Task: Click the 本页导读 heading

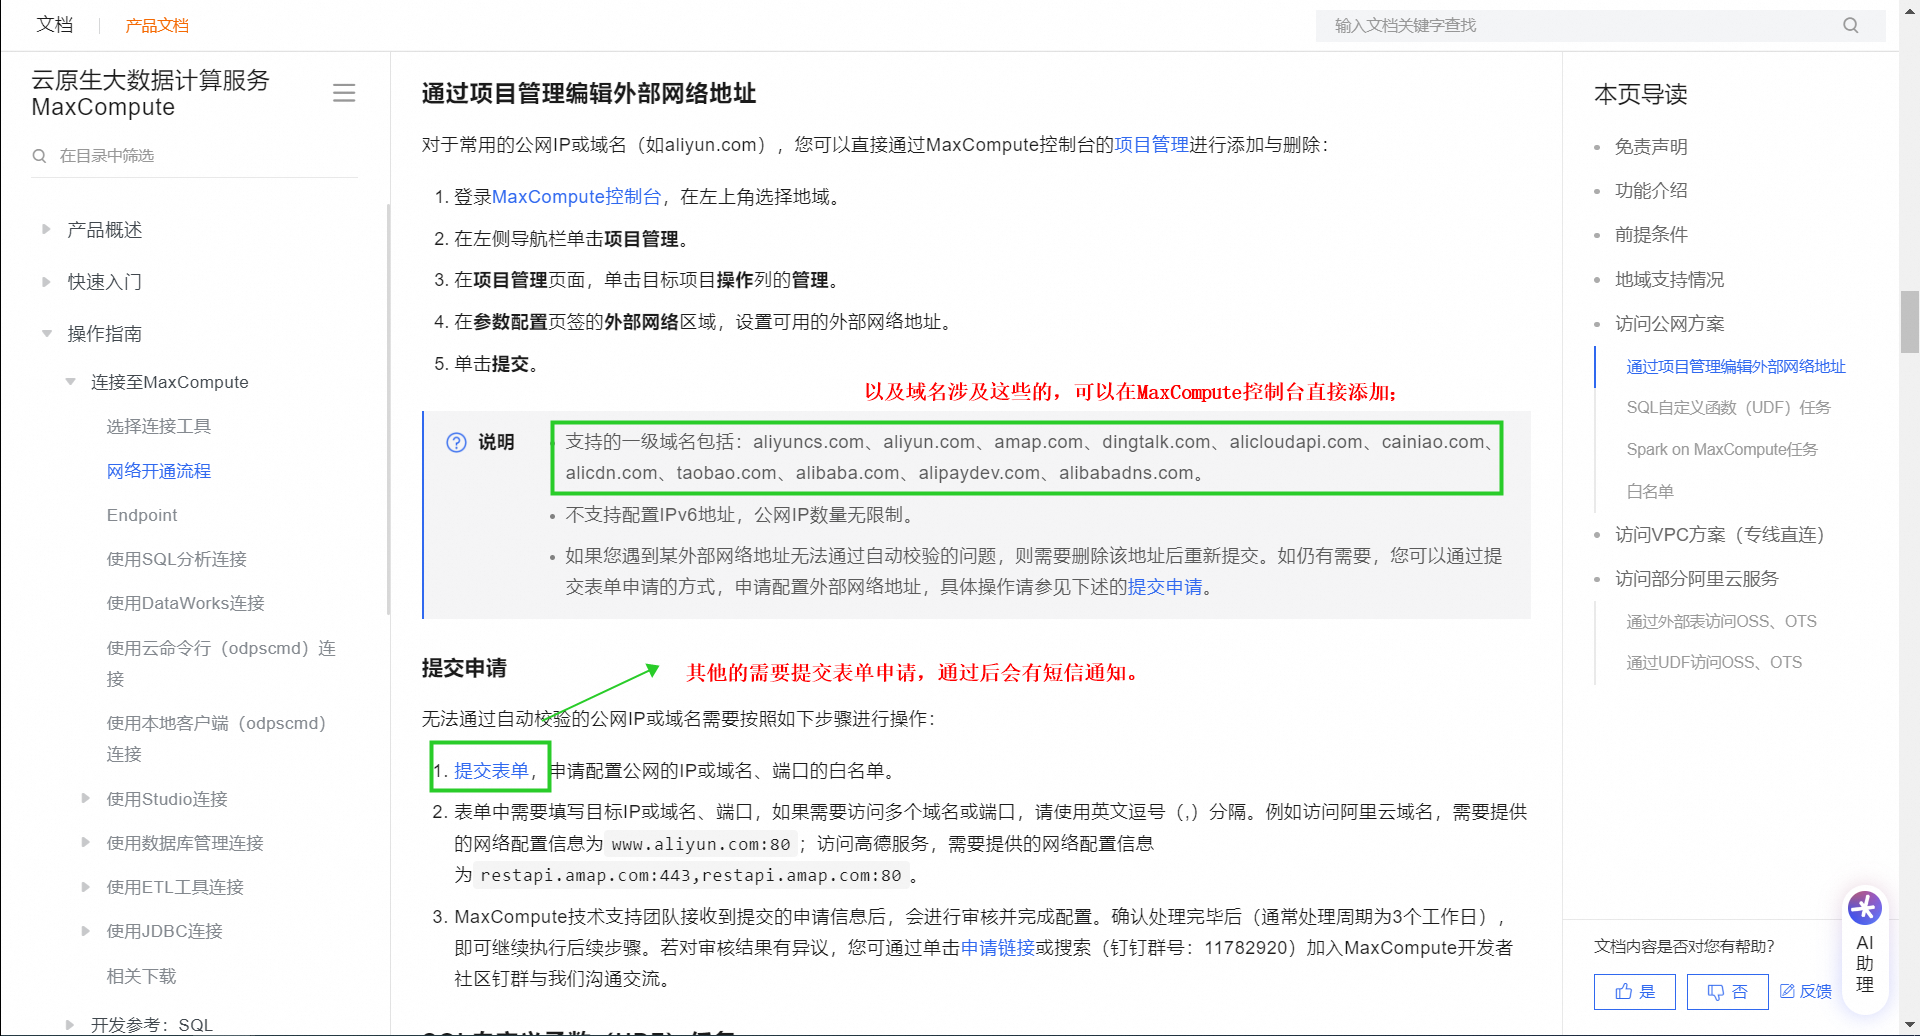Action: pyautogui.click(x=1640, y=95)
